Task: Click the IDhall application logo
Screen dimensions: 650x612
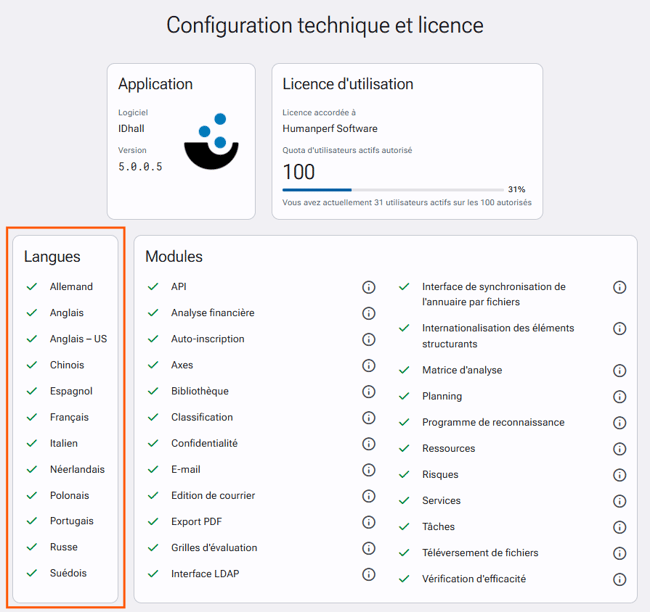Action: click(211, 141)
